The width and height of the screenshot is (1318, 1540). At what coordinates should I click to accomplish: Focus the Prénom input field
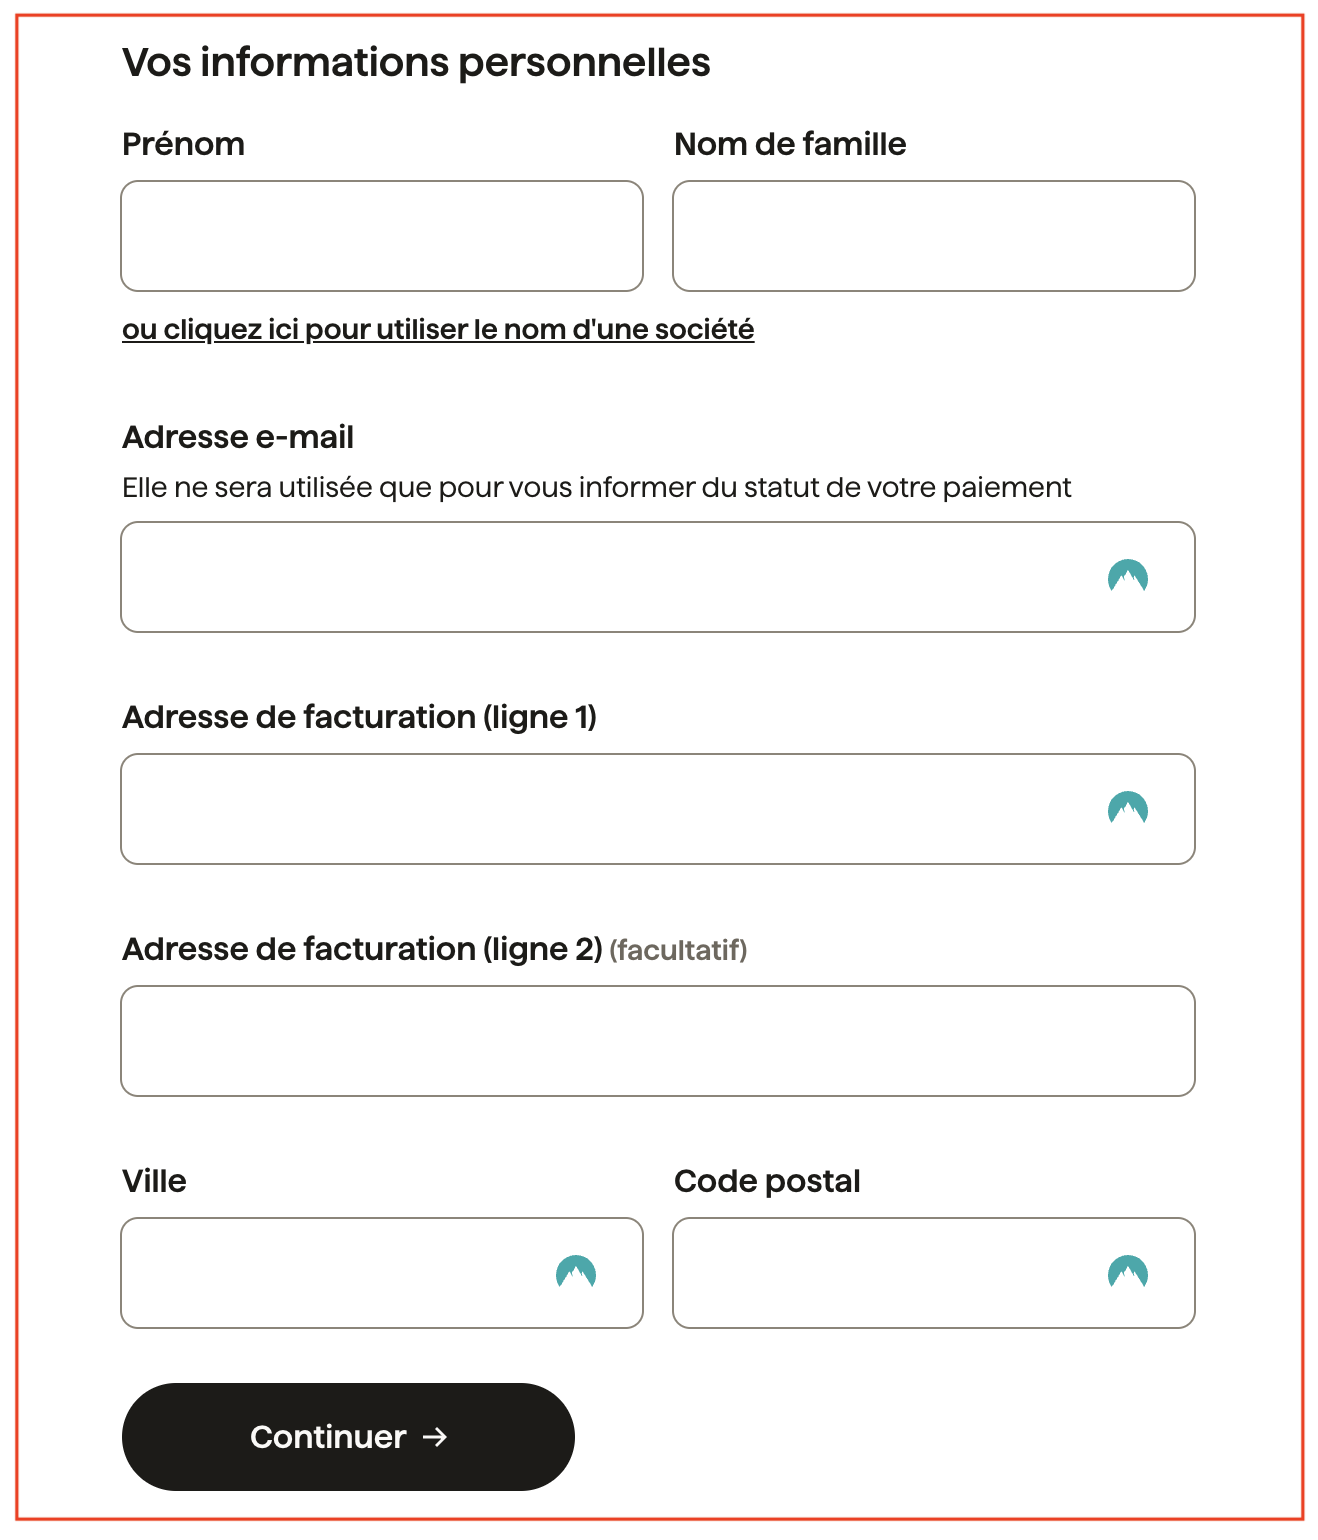[x=382, y=236]
